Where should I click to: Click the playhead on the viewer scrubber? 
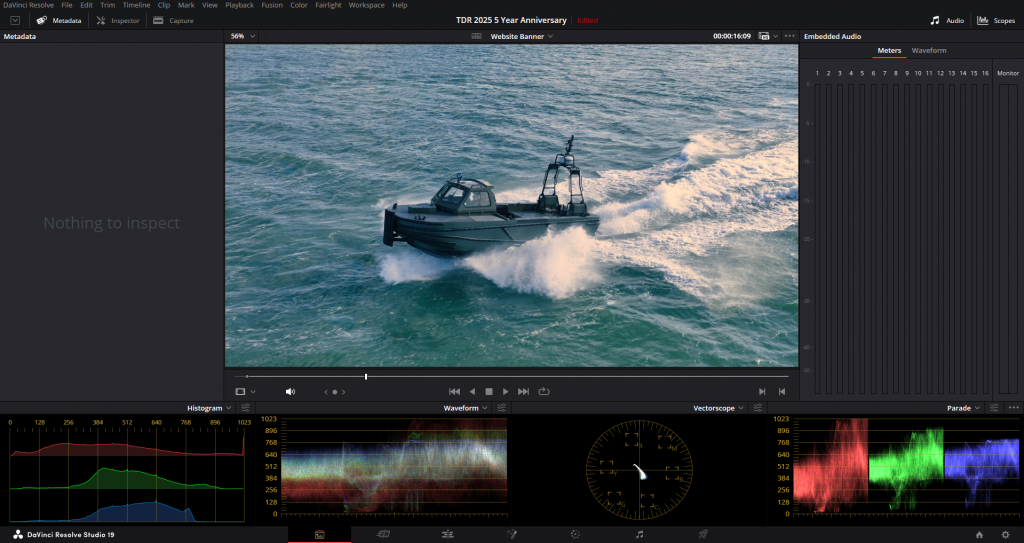click(x=366, y=377)
